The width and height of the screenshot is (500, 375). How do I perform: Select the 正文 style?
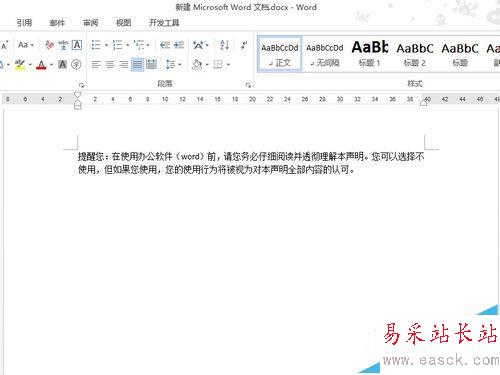pyautogui.click(x=280, y=54)
